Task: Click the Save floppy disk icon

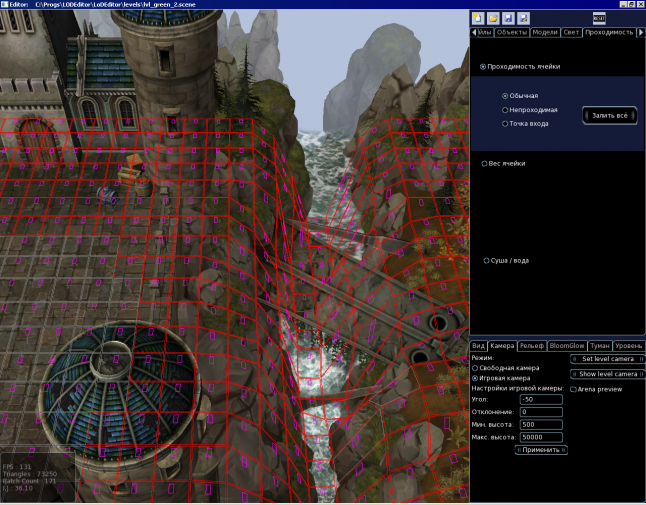Action: tap(508, 18)
